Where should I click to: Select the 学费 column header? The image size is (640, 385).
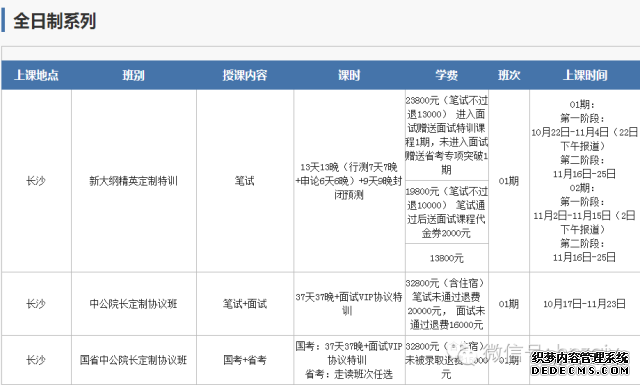(x=447, y=75)
